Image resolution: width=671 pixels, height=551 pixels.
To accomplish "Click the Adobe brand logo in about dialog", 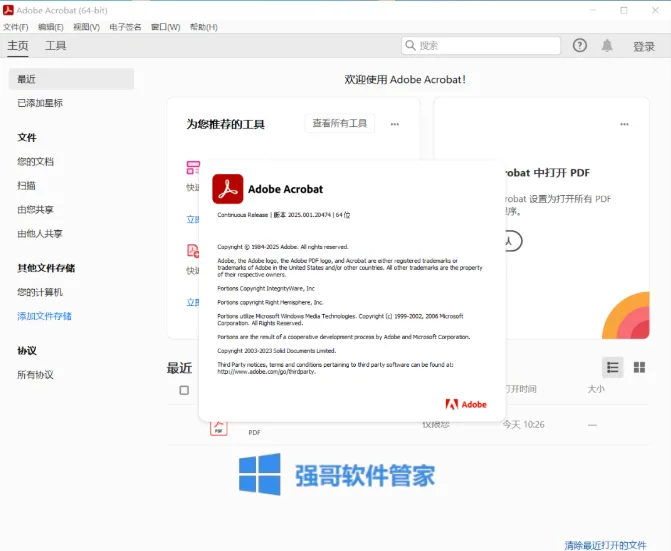I will (x=466, y=404).
